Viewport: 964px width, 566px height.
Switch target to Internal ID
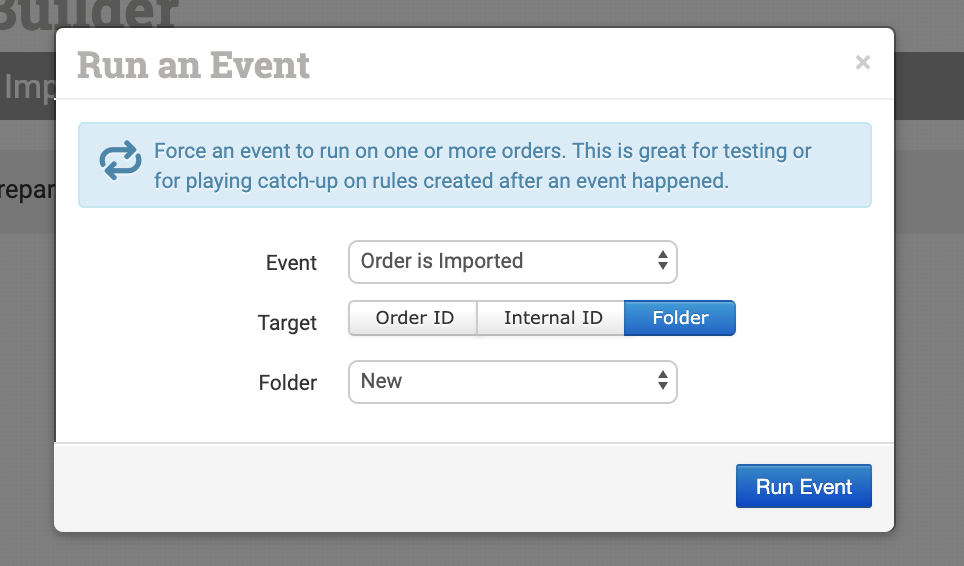(x=552, y=319)
